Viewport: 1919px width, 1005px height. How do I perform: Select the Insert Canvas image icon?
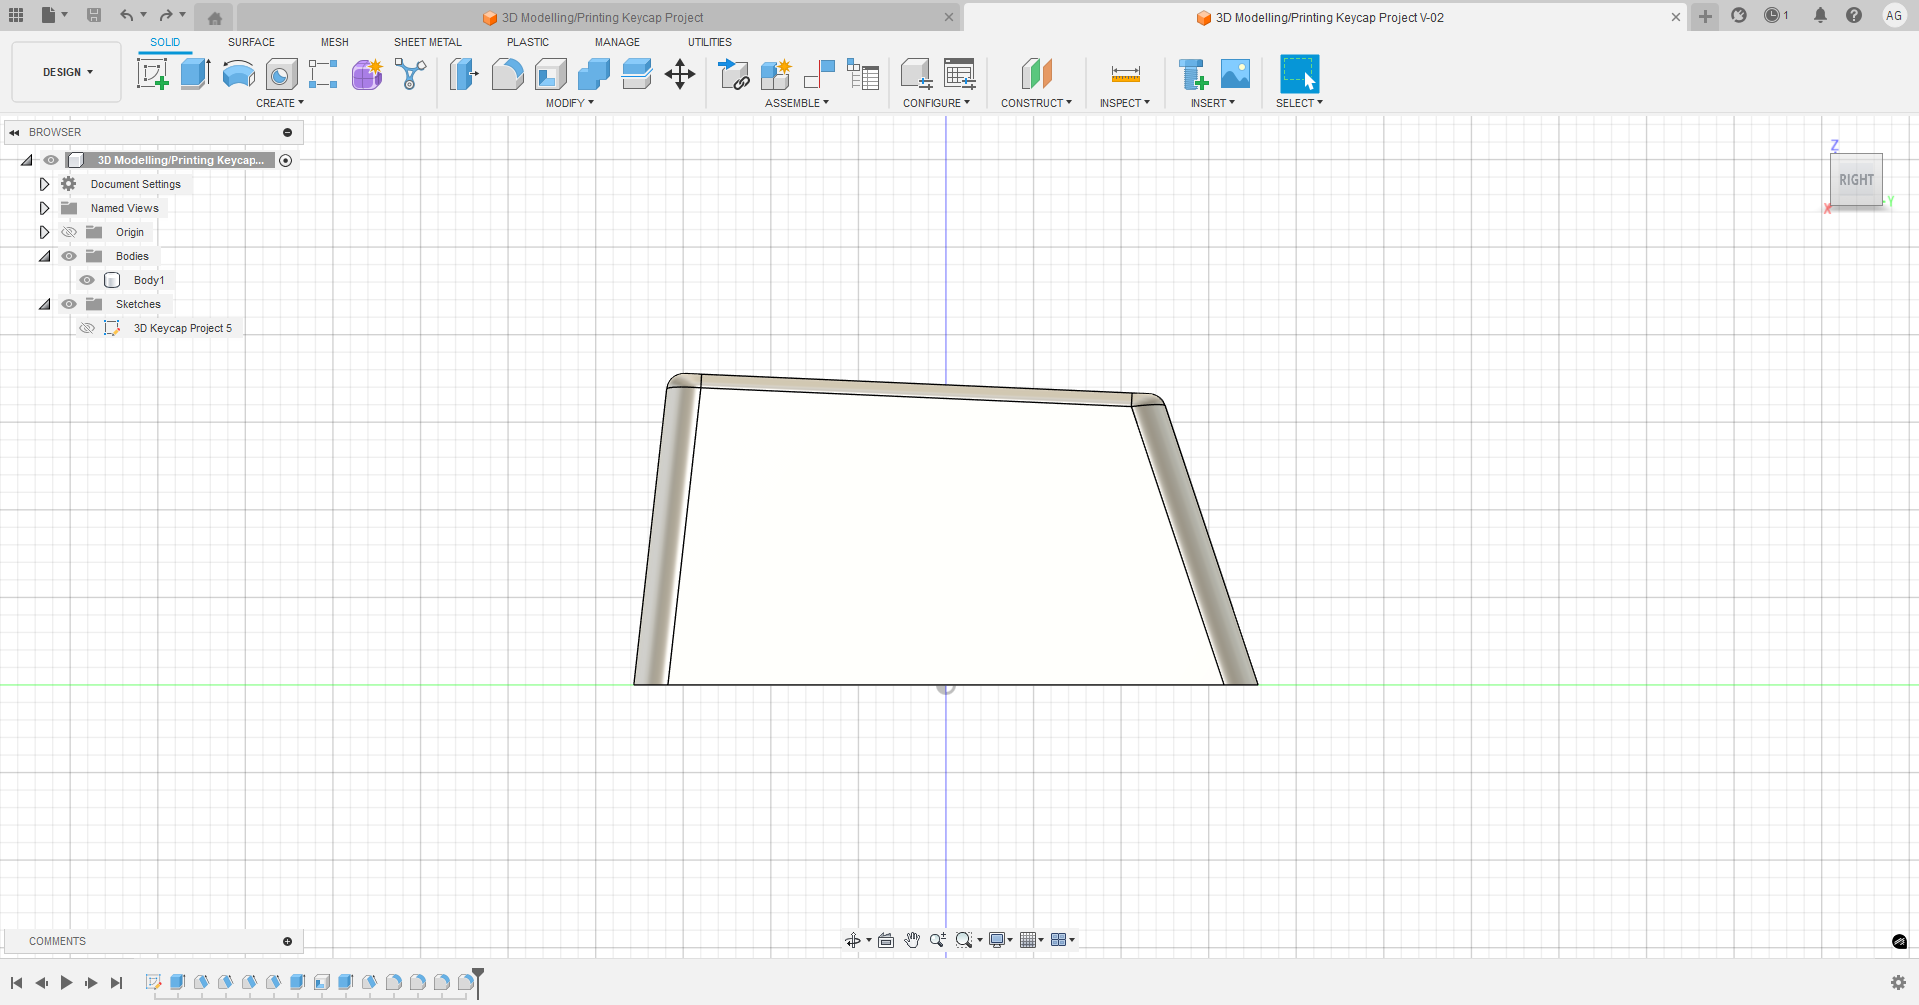(1235, 74)
